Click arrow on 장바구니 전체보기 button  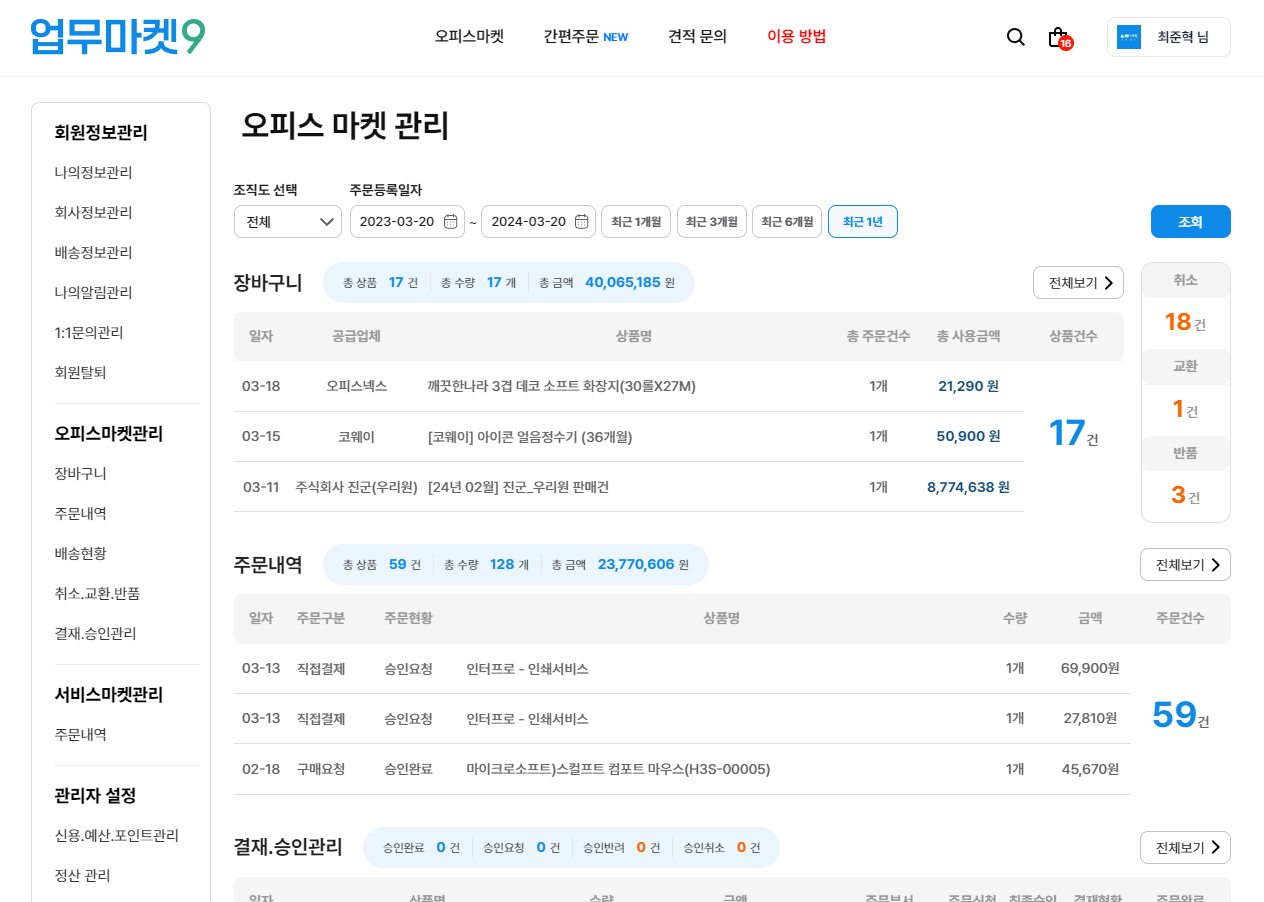point(1108,283)
